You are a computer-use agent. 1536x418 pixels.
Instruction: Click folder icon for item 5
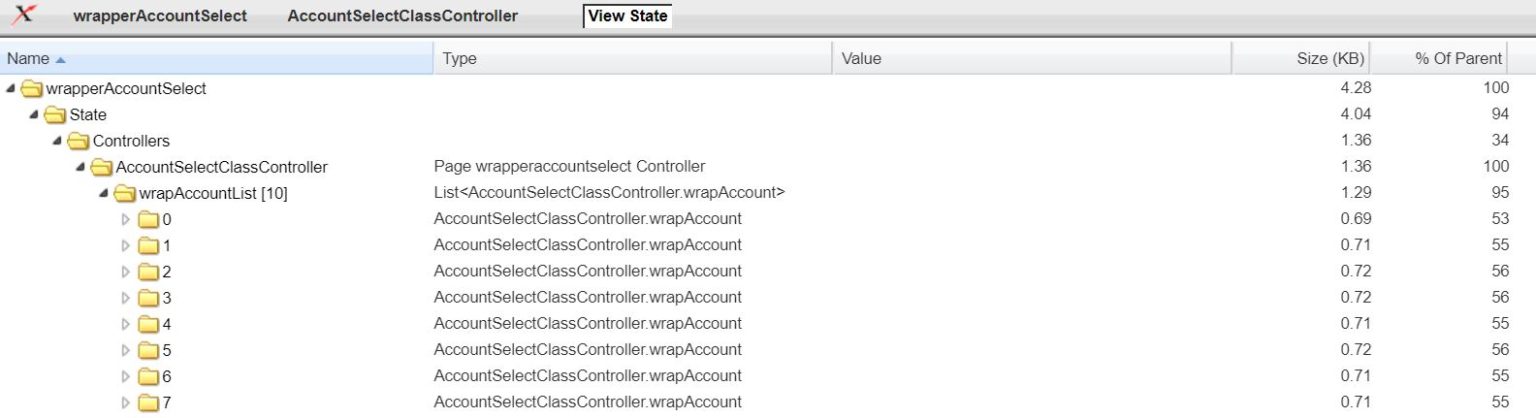tap(148, 350)
